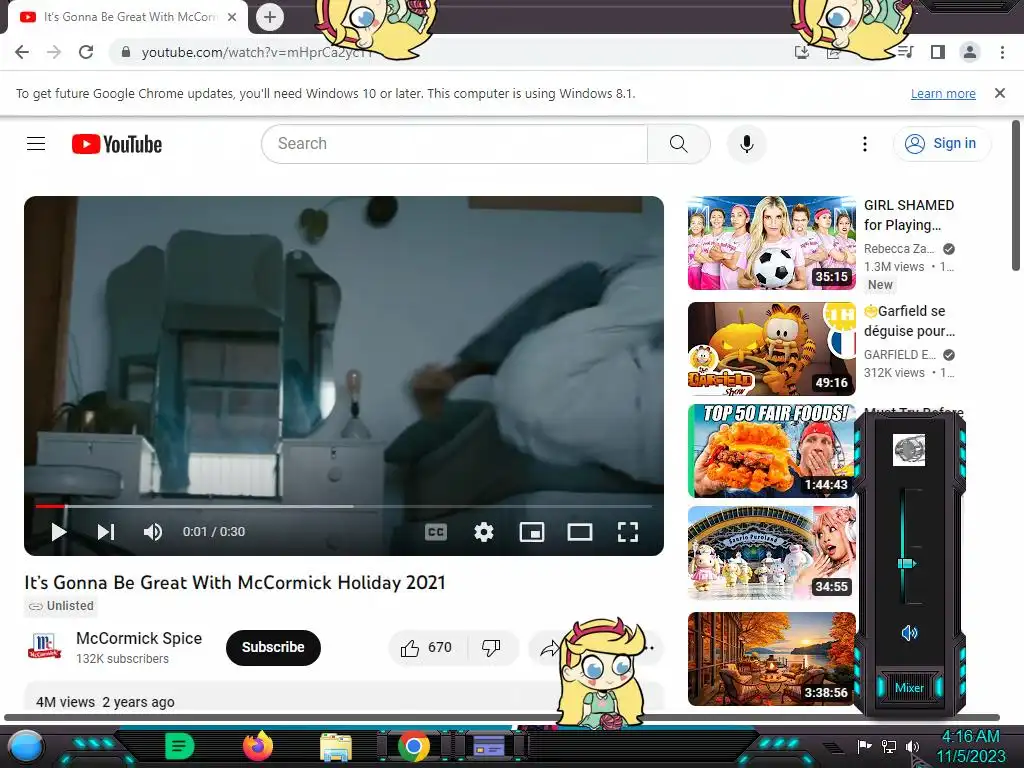Click Garfield se déguise pour title
Screen dimensions: 1024x768
(908, 321)
